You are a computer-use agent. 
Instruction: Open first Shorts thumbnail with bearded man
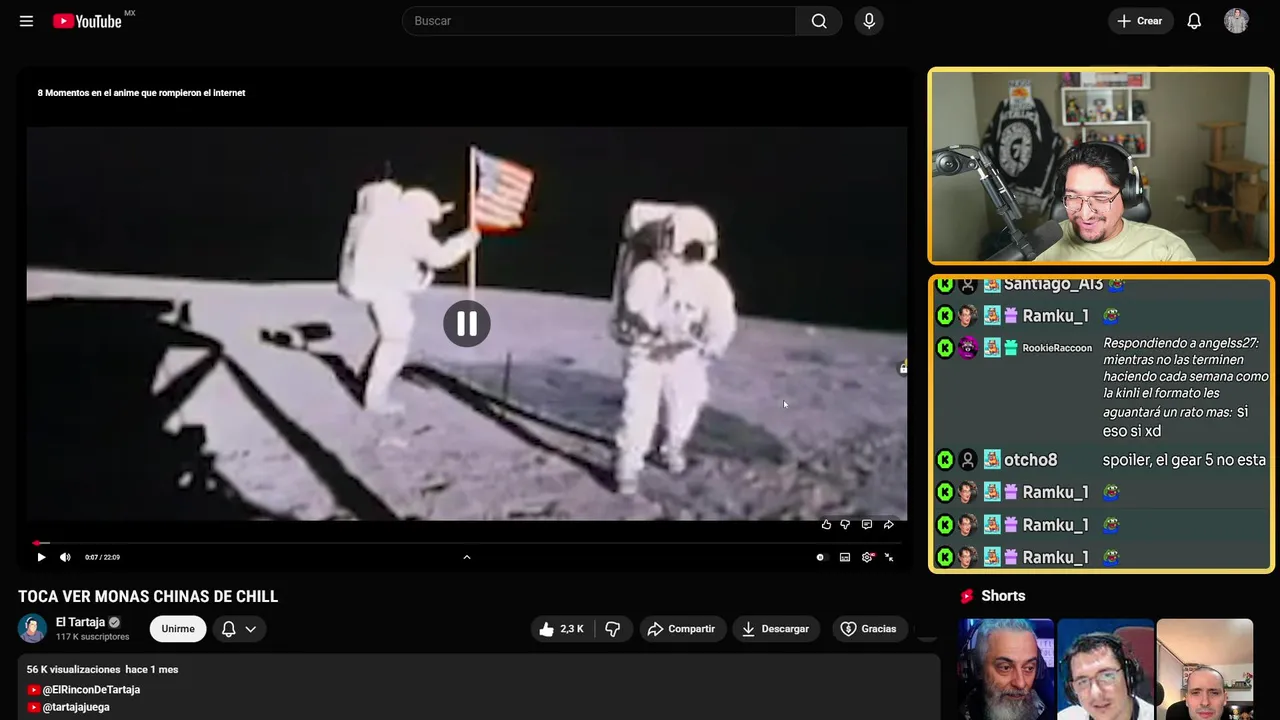1005,669
